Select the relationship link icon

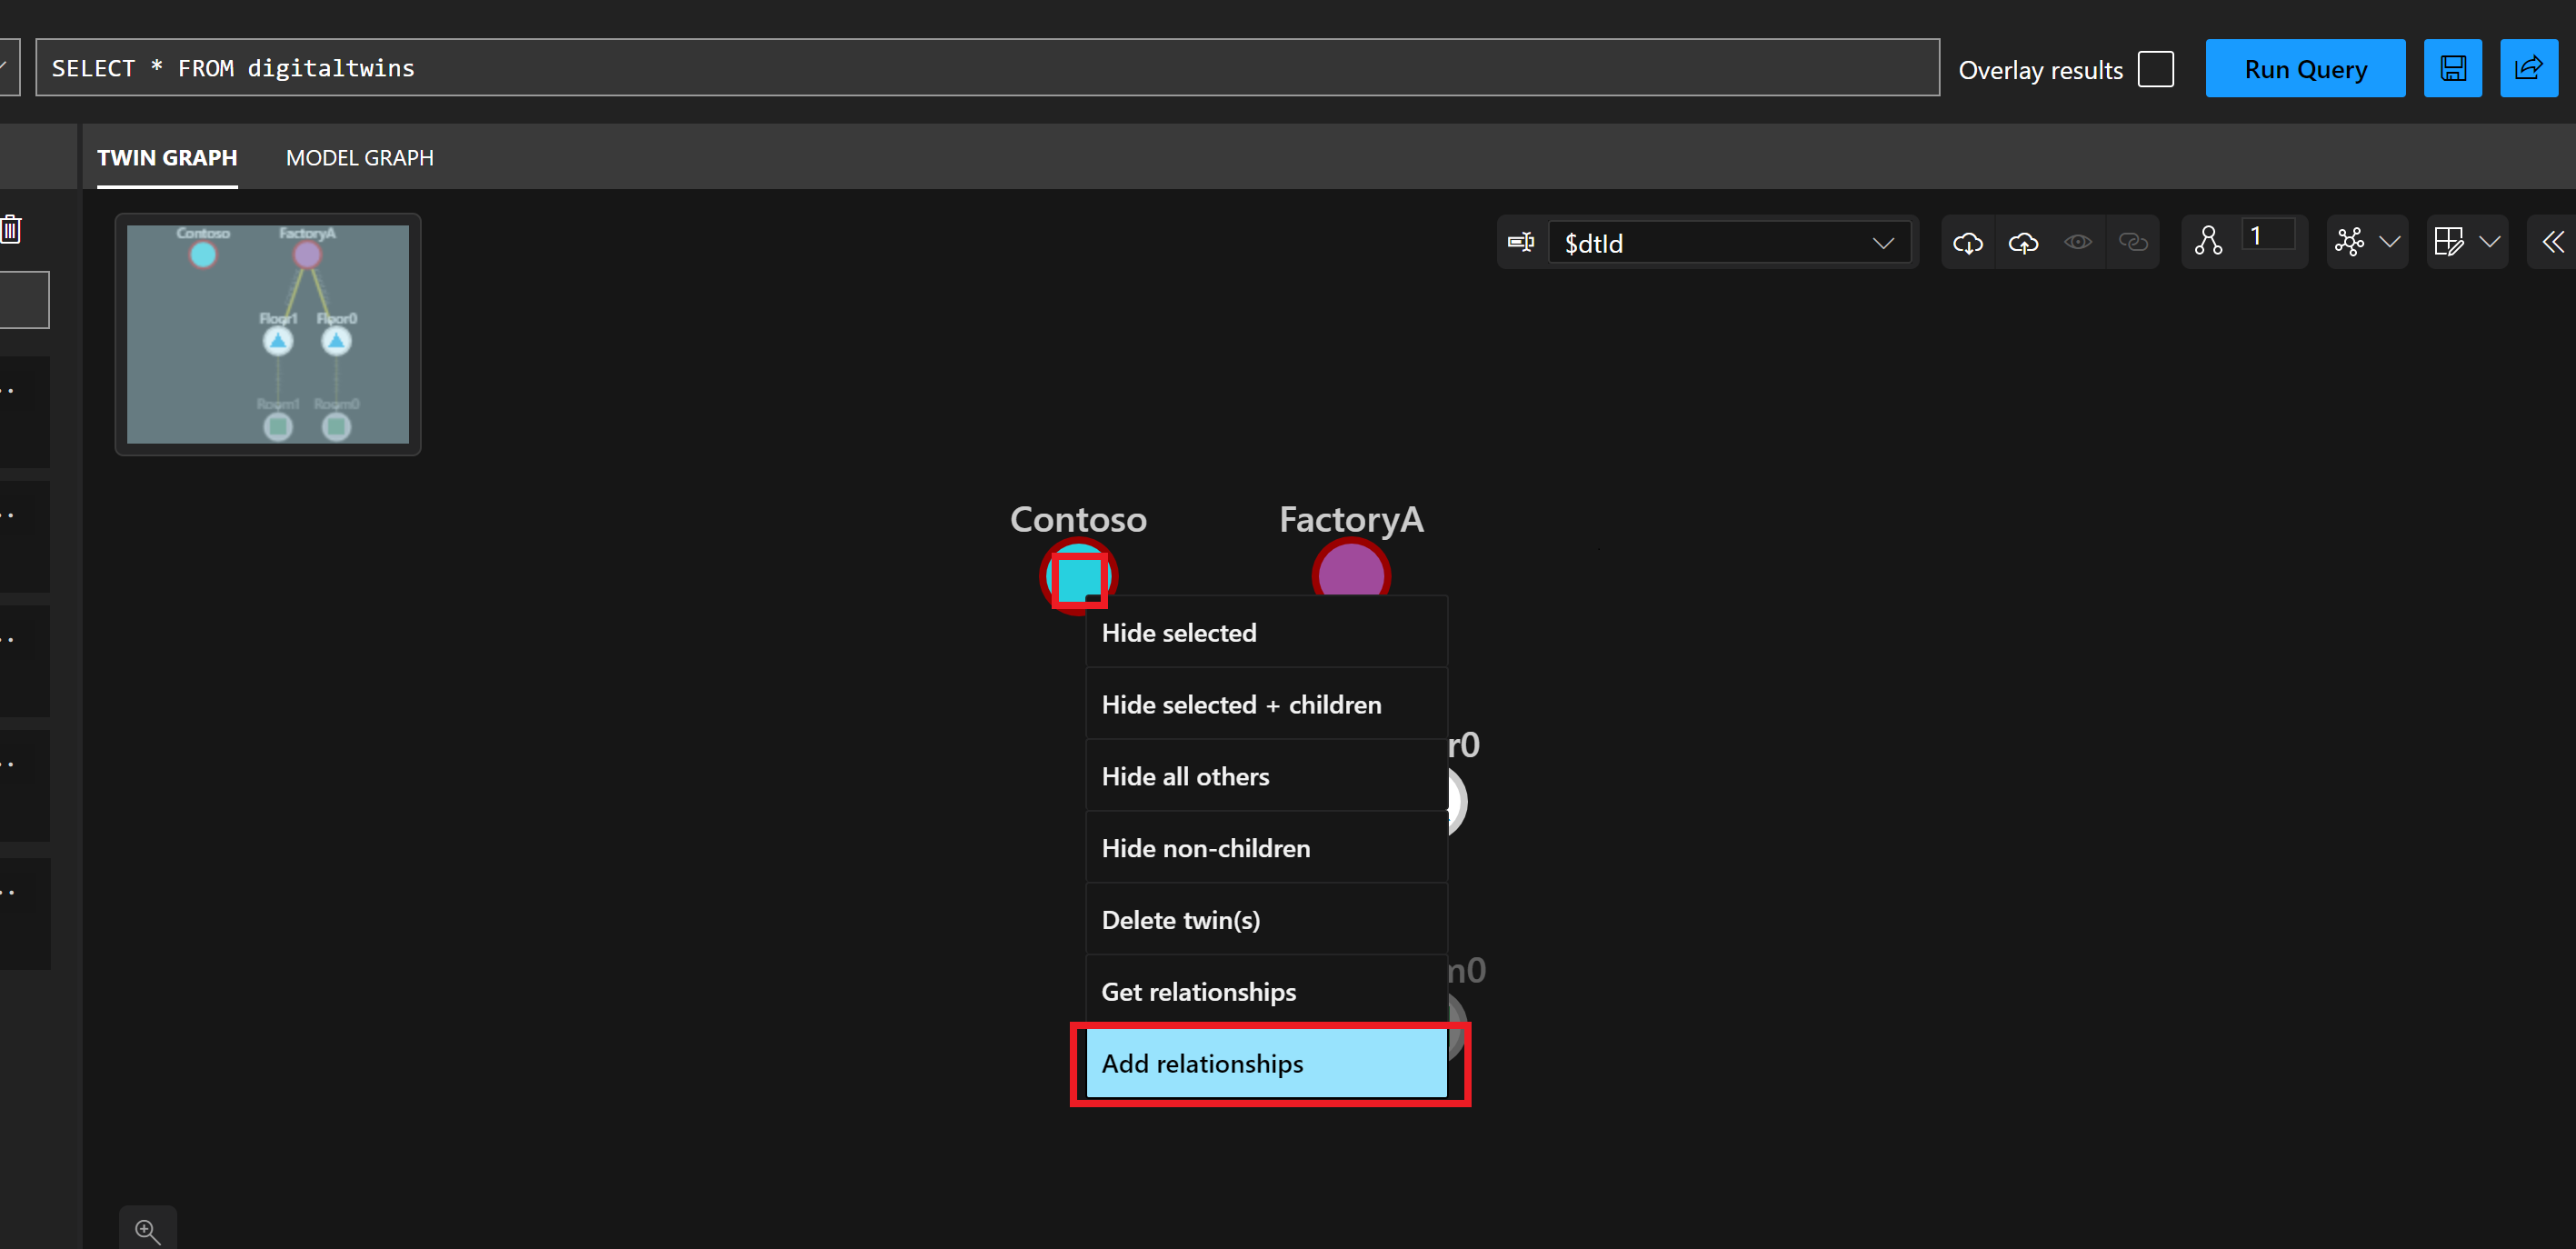[x=2134, y=242]
